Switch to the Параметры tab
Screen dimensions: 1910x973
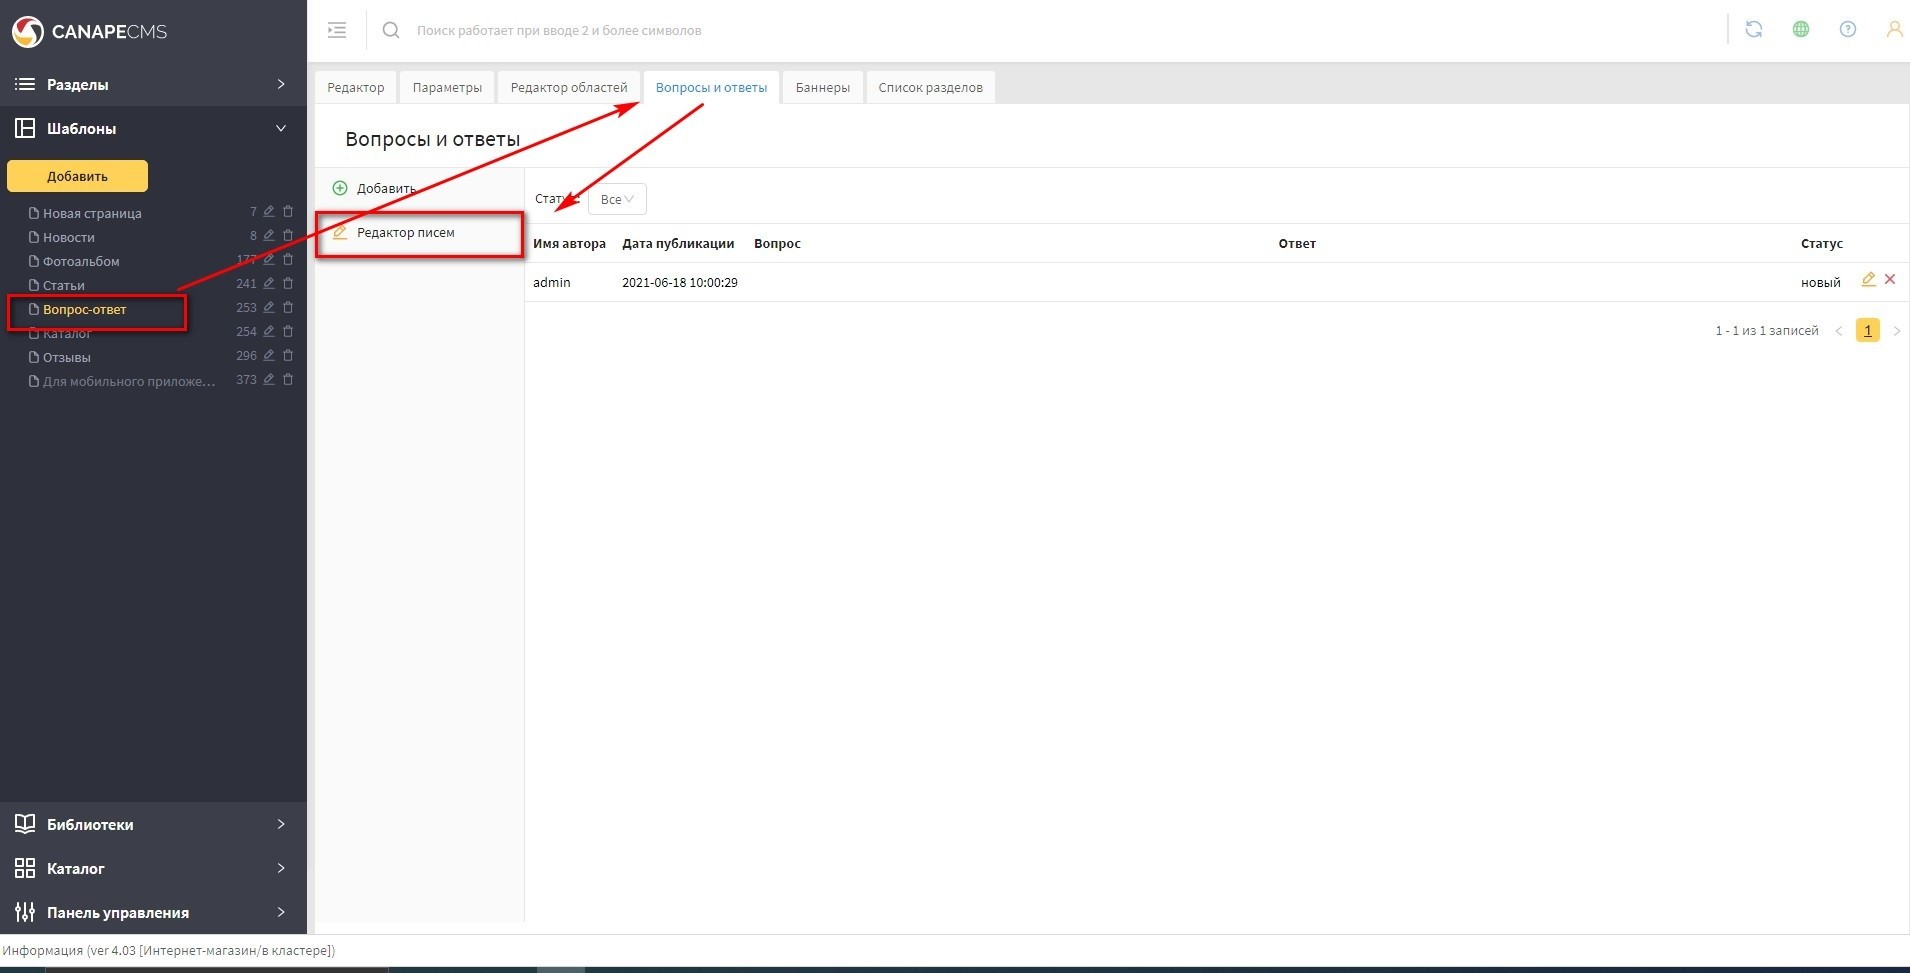coord(446,88)
